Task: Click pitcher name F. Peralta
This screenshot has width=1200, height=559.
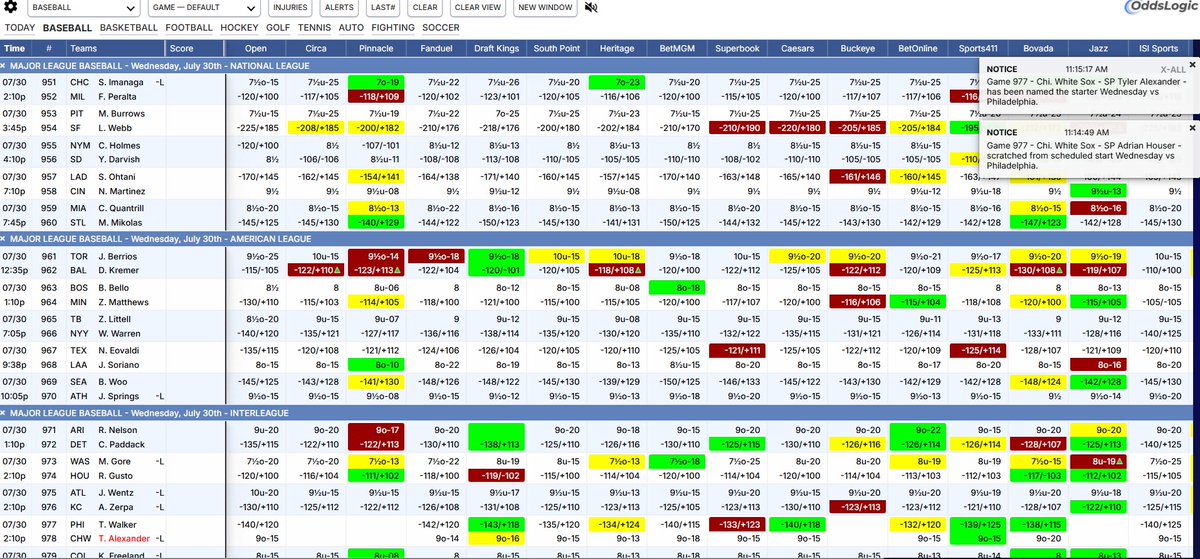Action: point(120,96)
